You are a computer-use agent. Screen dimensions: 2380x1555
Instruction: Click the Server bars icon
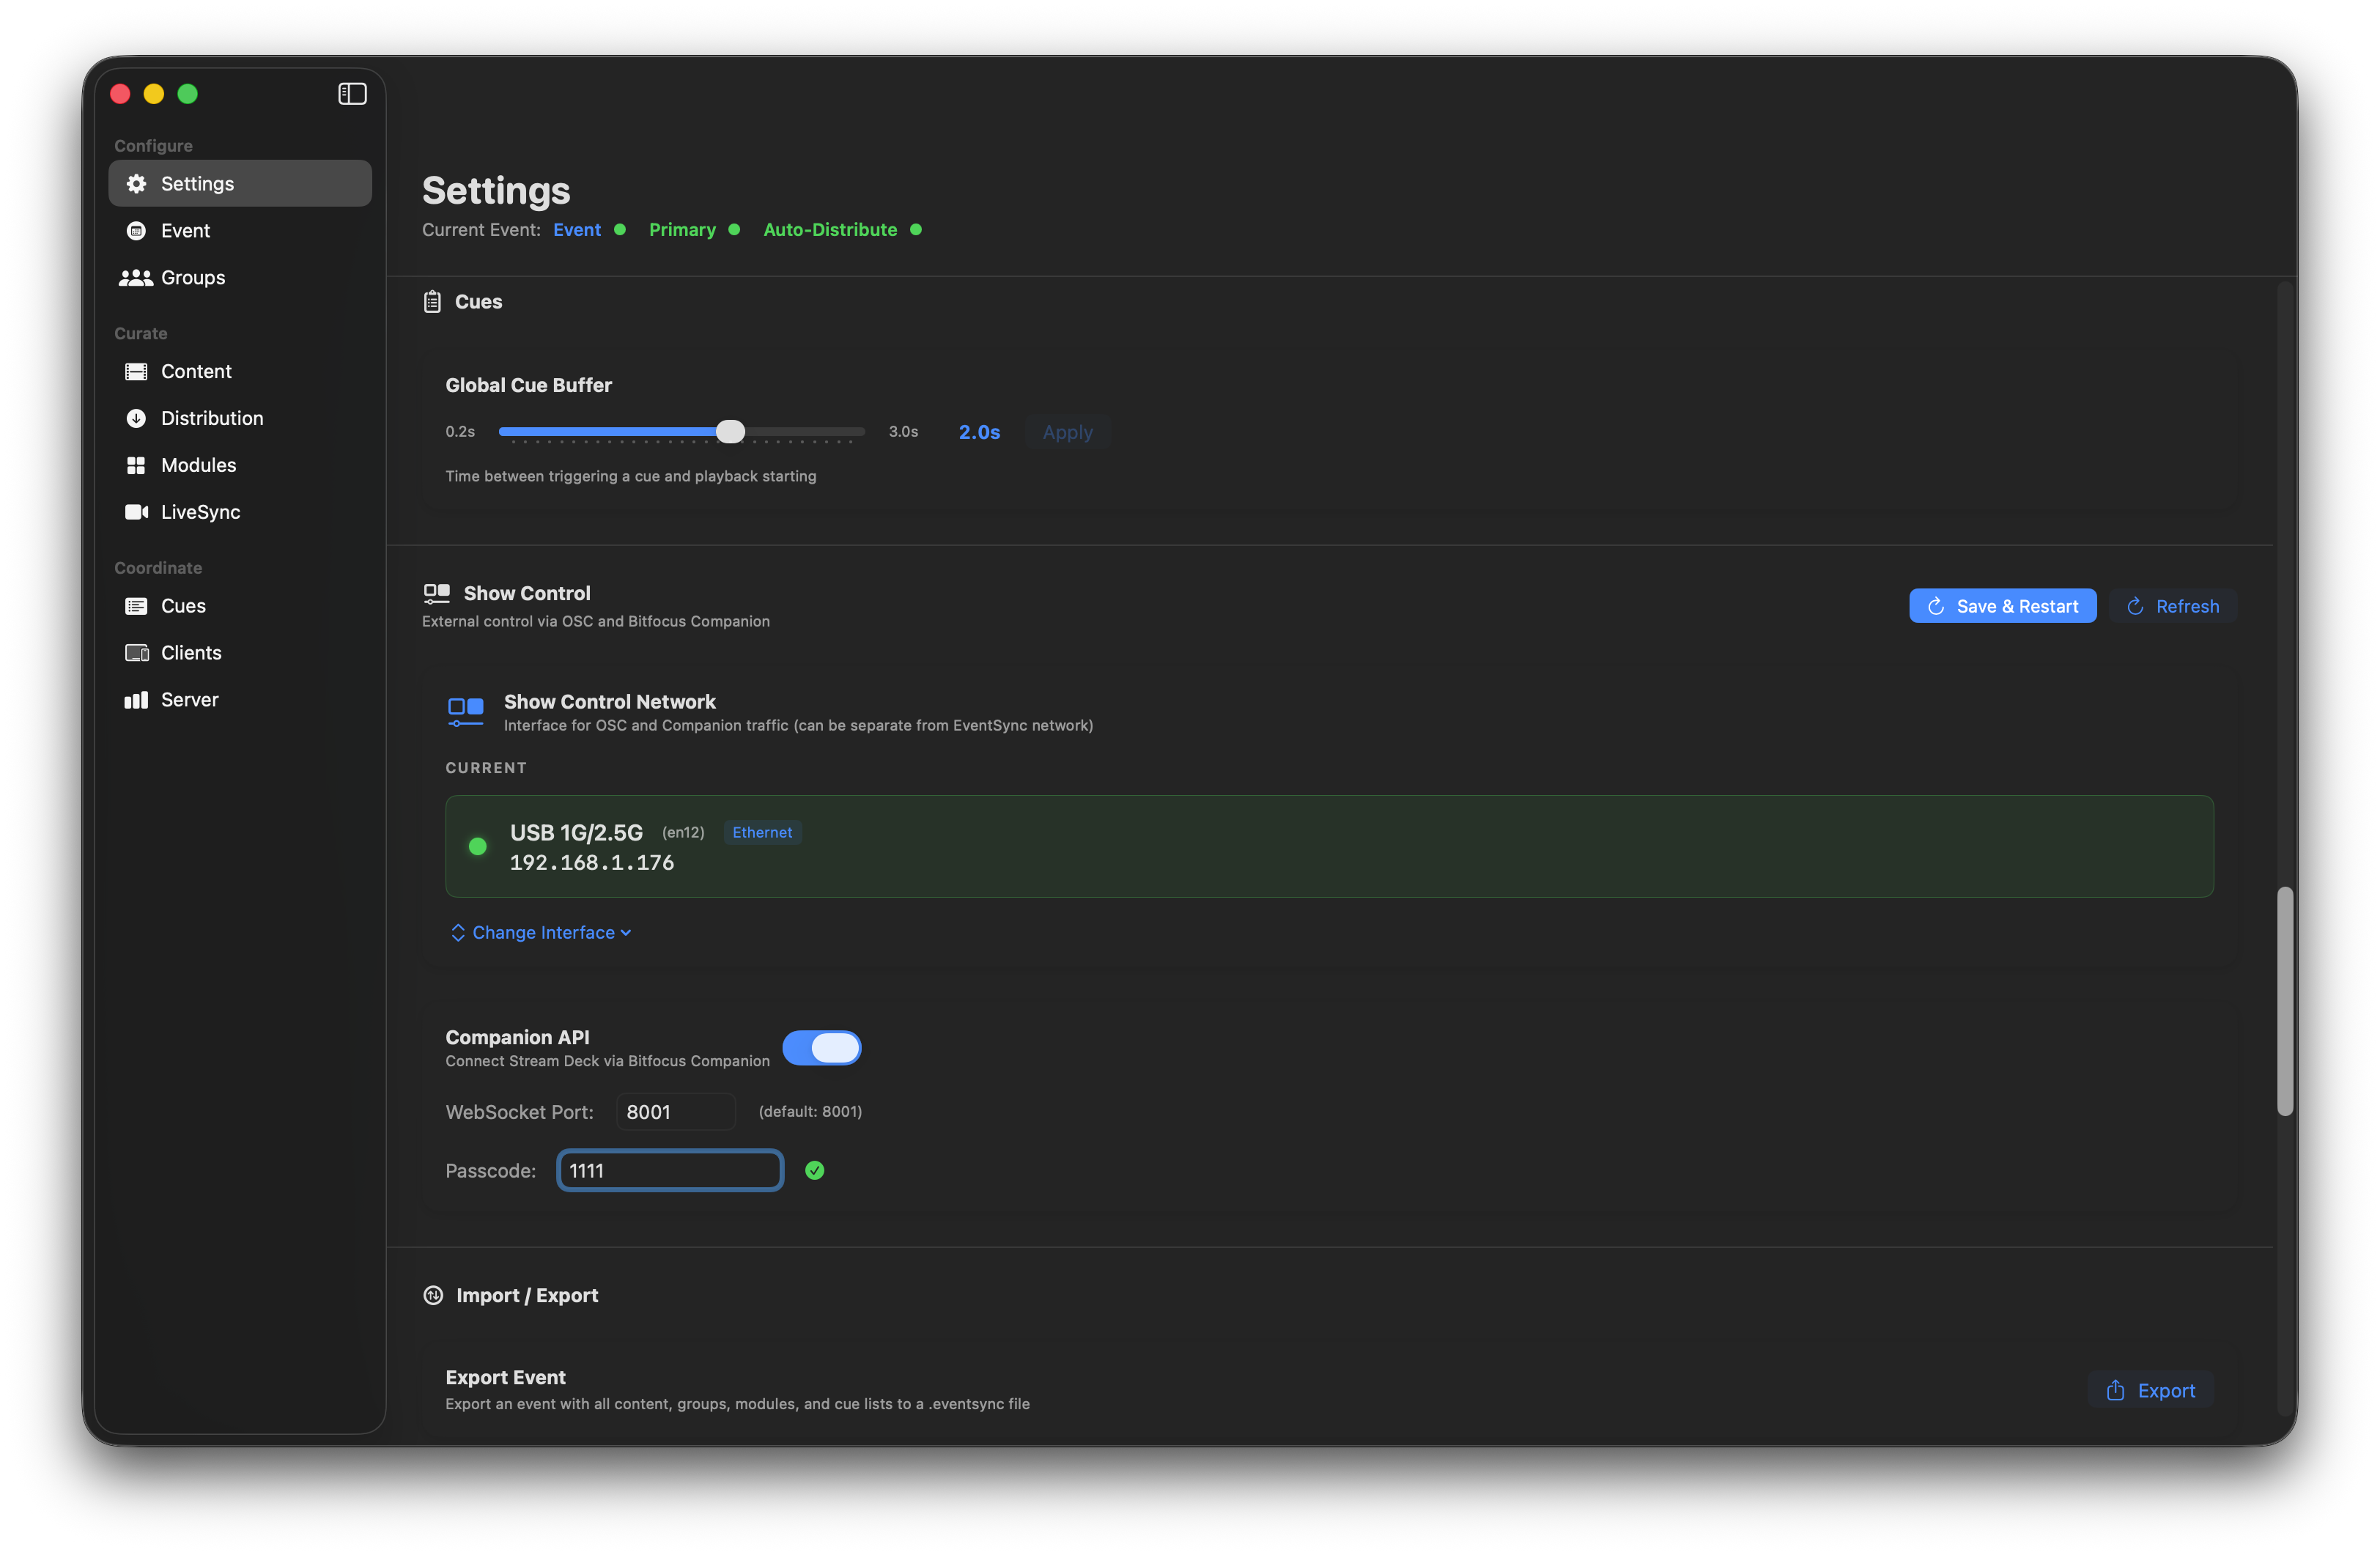pyautogui.click(x=136, y=700)
